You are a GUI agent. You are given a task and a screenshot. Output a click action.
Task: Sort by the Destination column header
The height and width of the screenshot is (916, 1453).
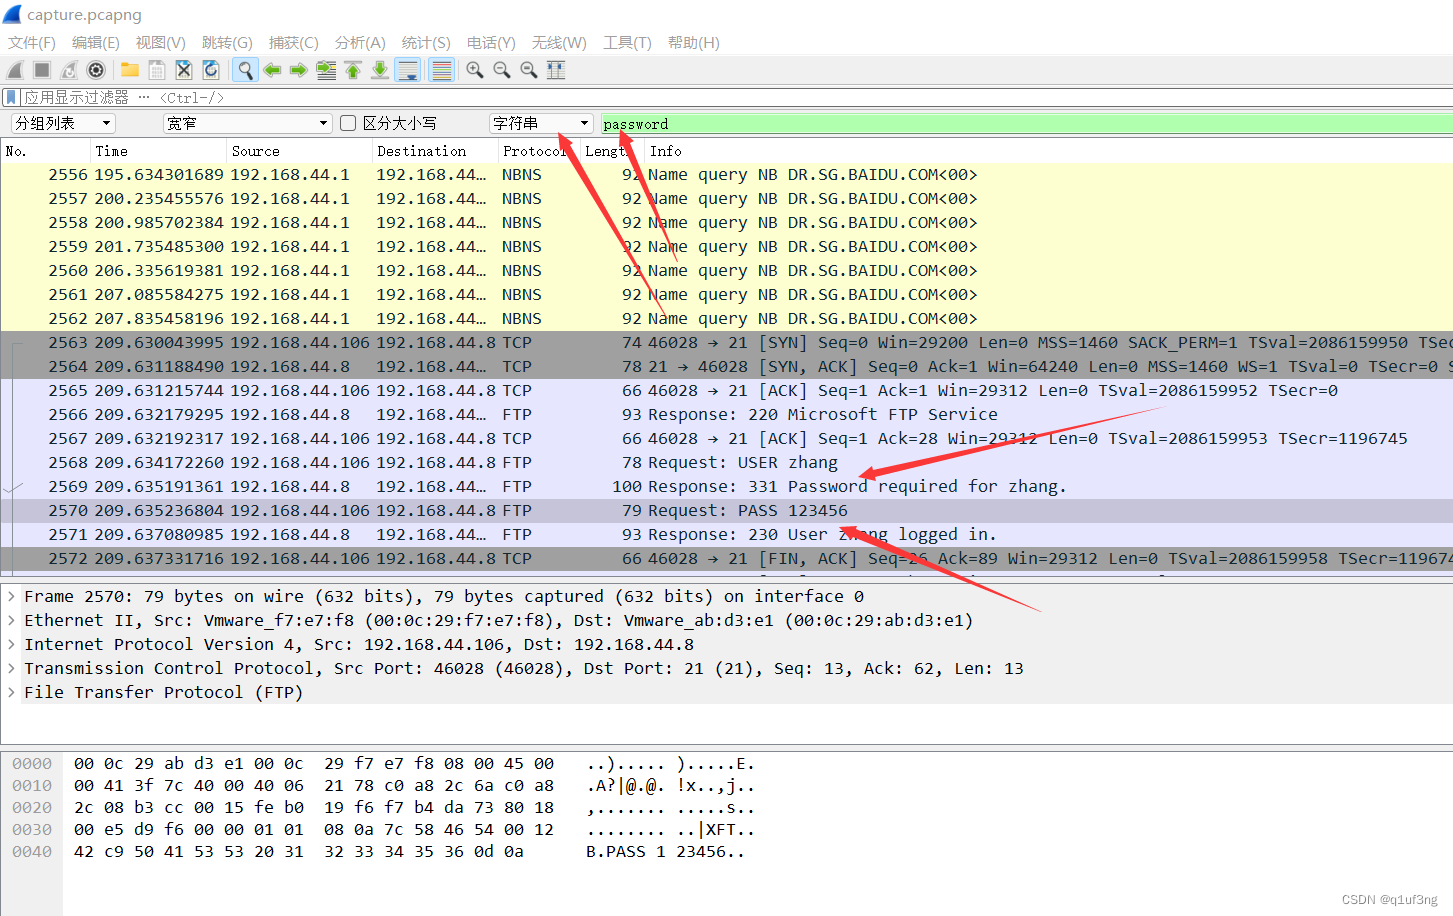(x=435, y=151)
